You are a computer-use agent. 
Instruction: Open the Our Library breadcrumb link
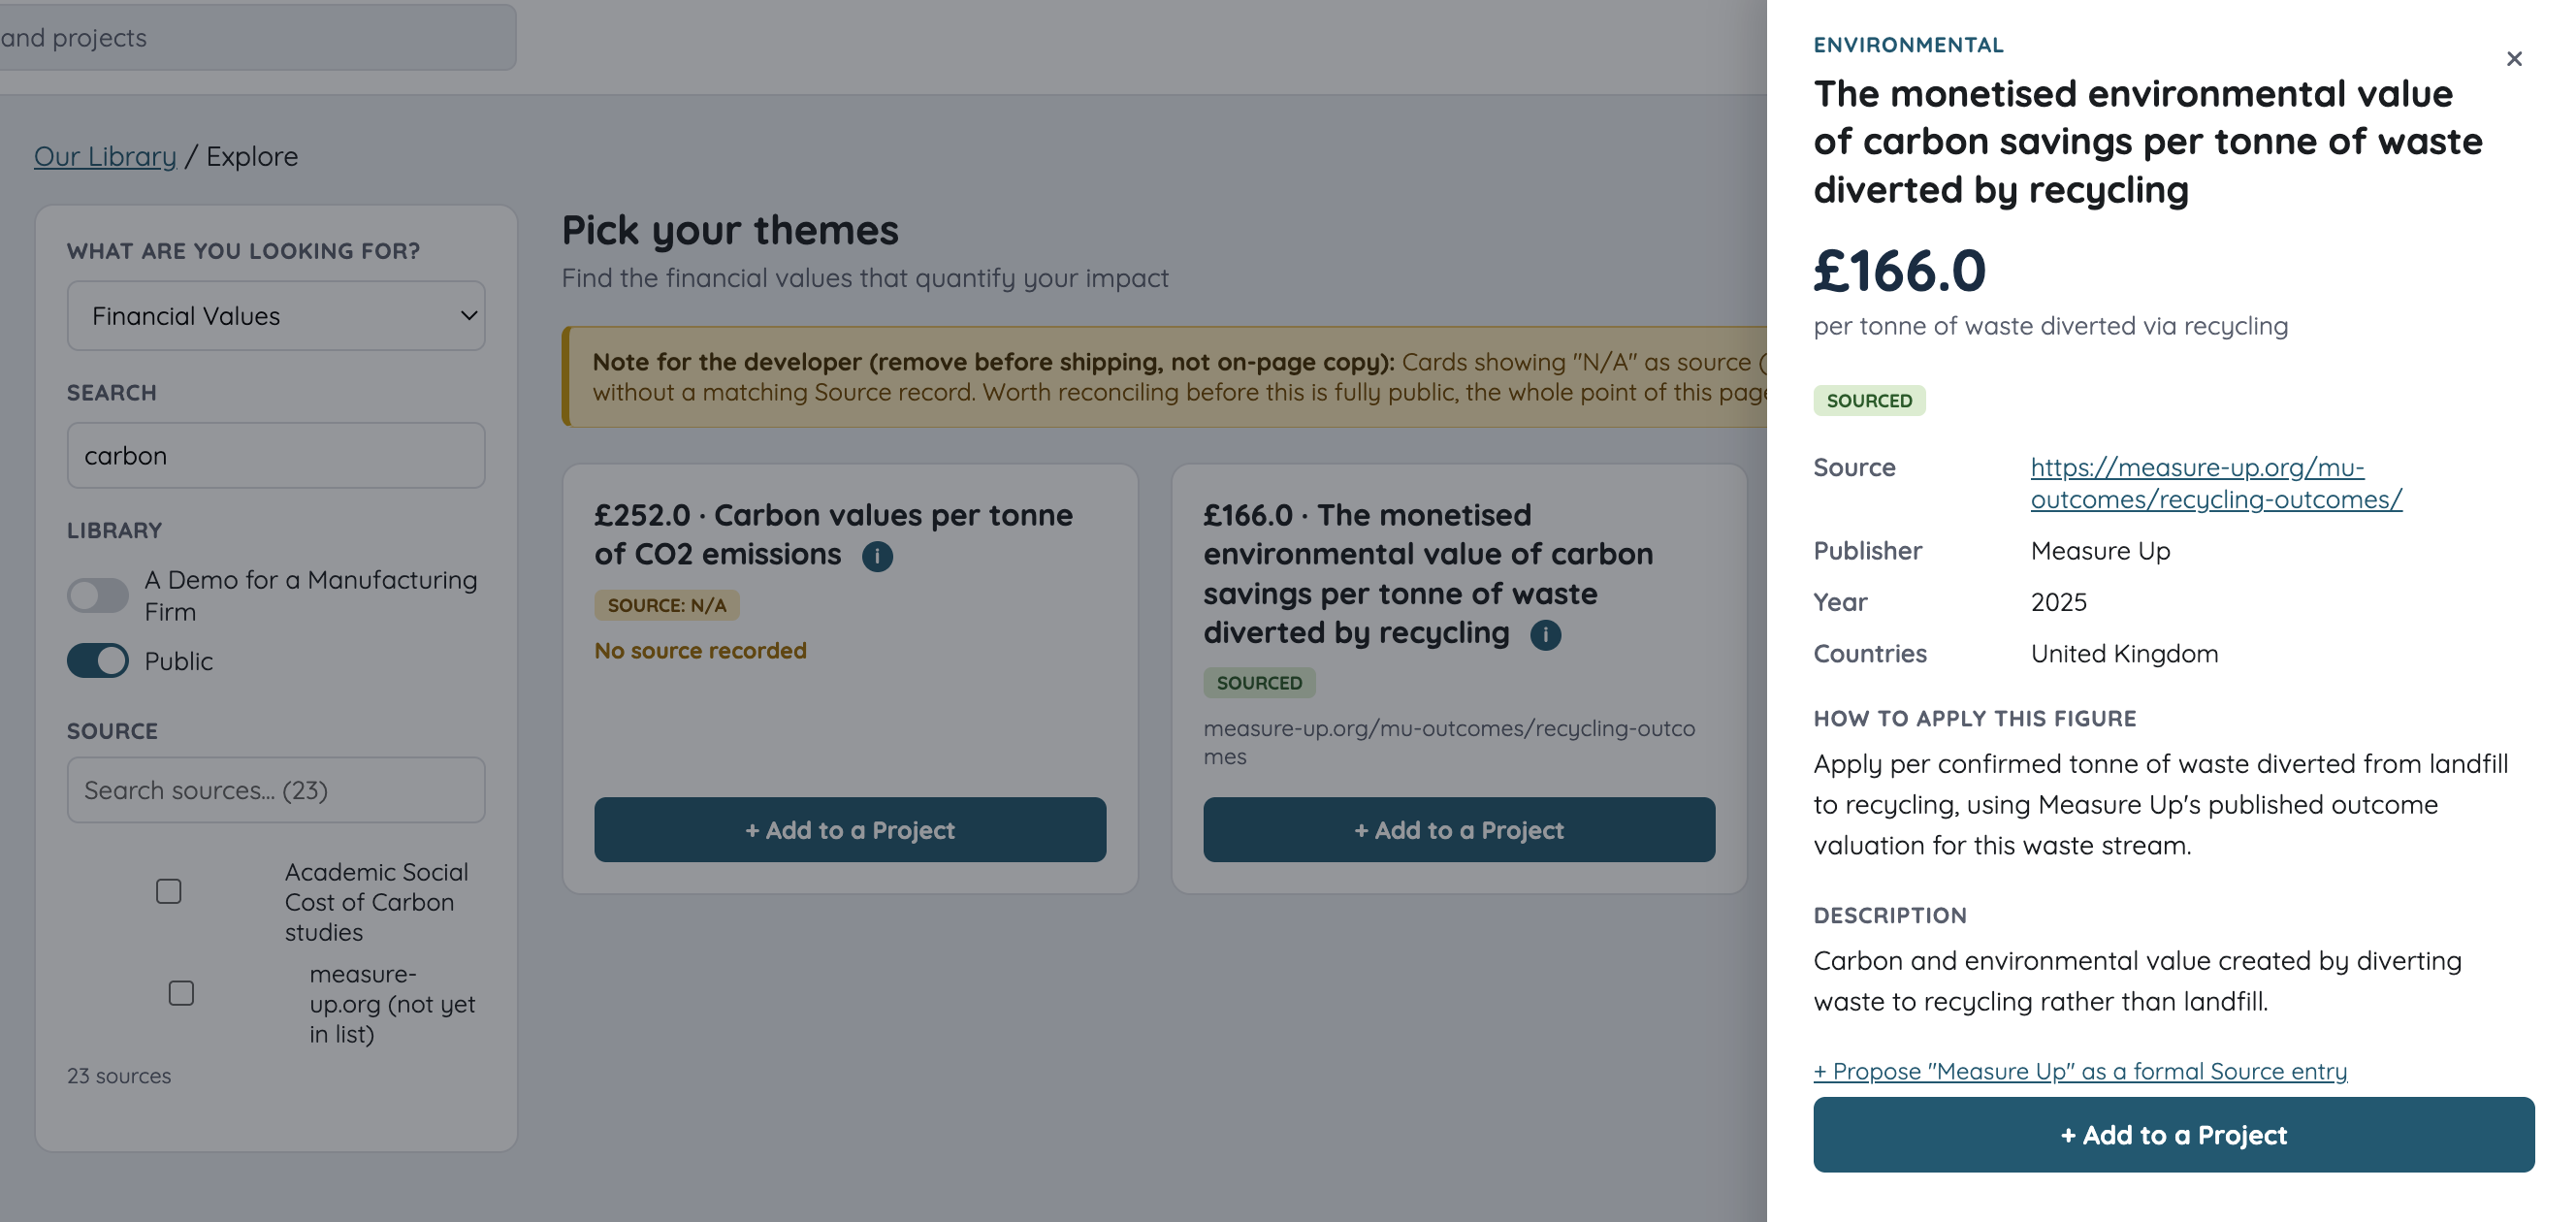[x=105, y=157]
